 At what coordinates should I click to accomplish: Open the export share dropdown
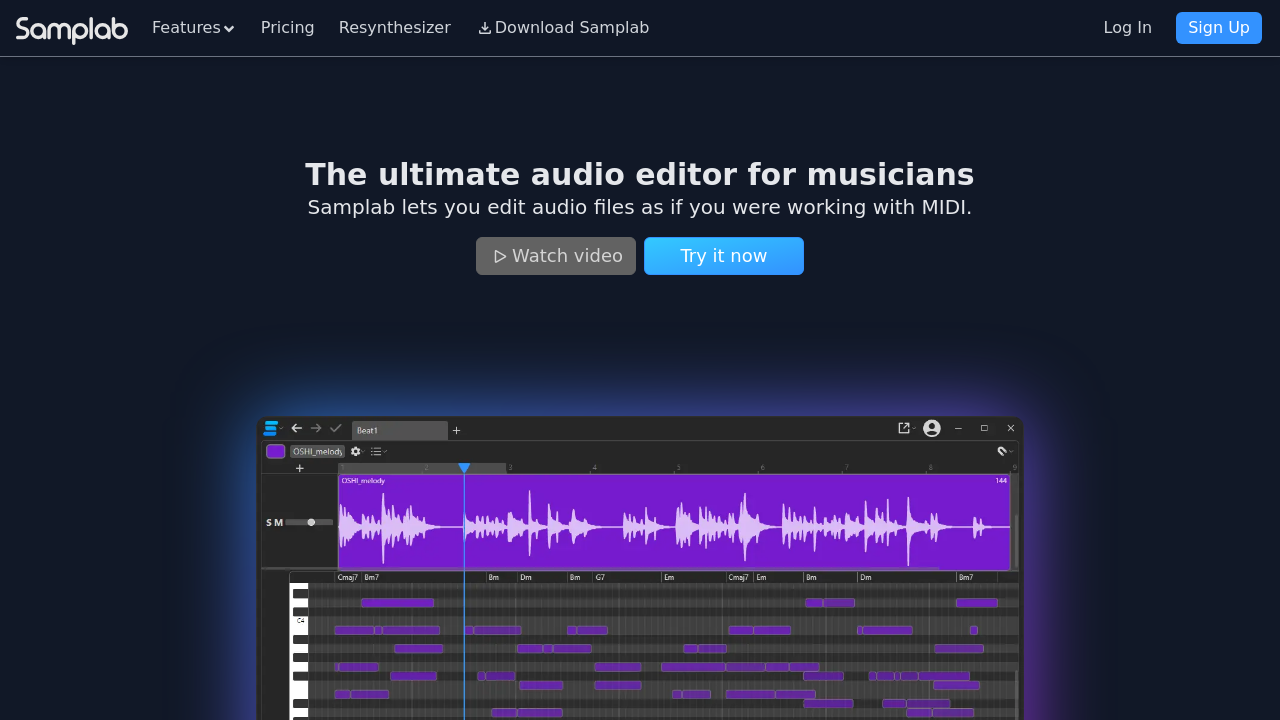pyautogui.click(x=904, y=428)
